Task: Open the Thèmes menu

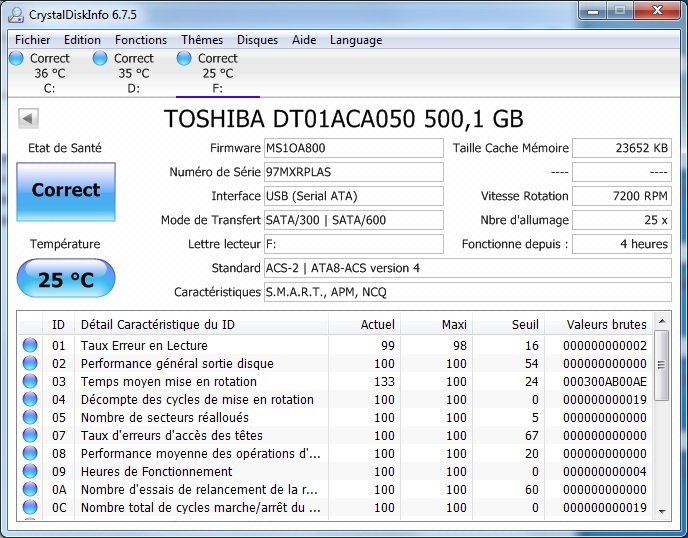Action: click(x=202, y=40)
